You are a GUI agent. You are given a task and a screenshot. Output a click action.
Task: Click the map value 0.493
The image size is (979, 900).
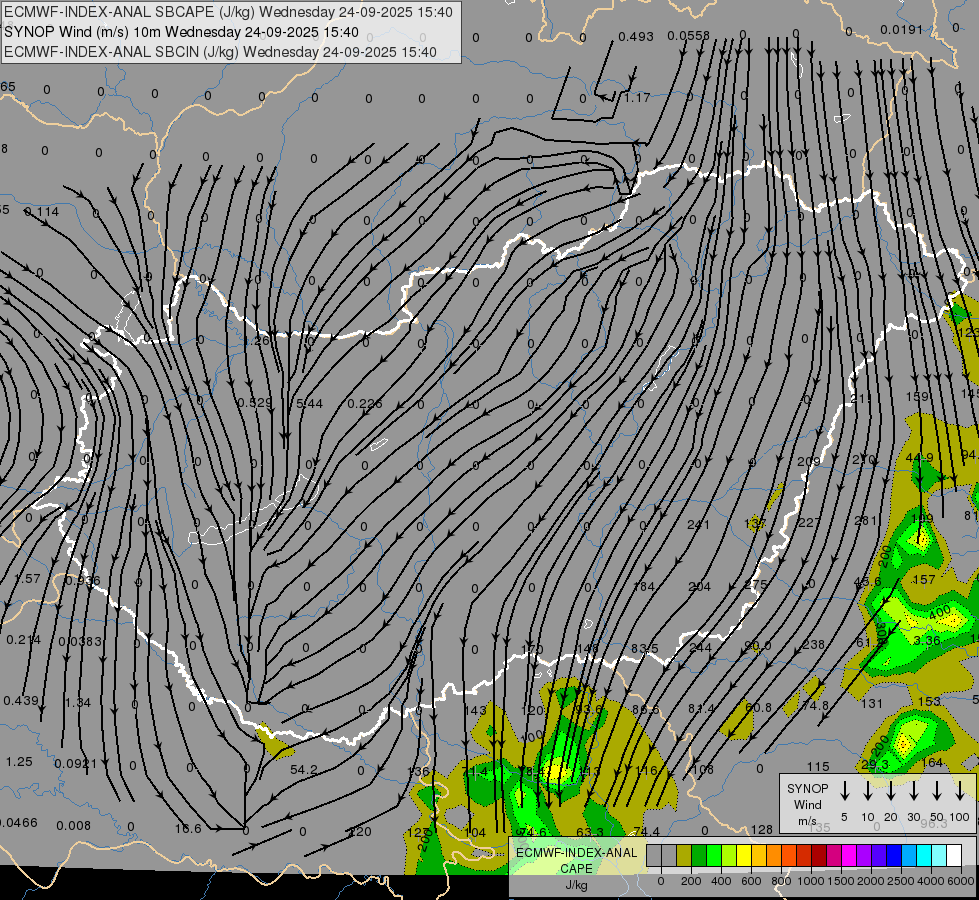click(x=636, y=37)
